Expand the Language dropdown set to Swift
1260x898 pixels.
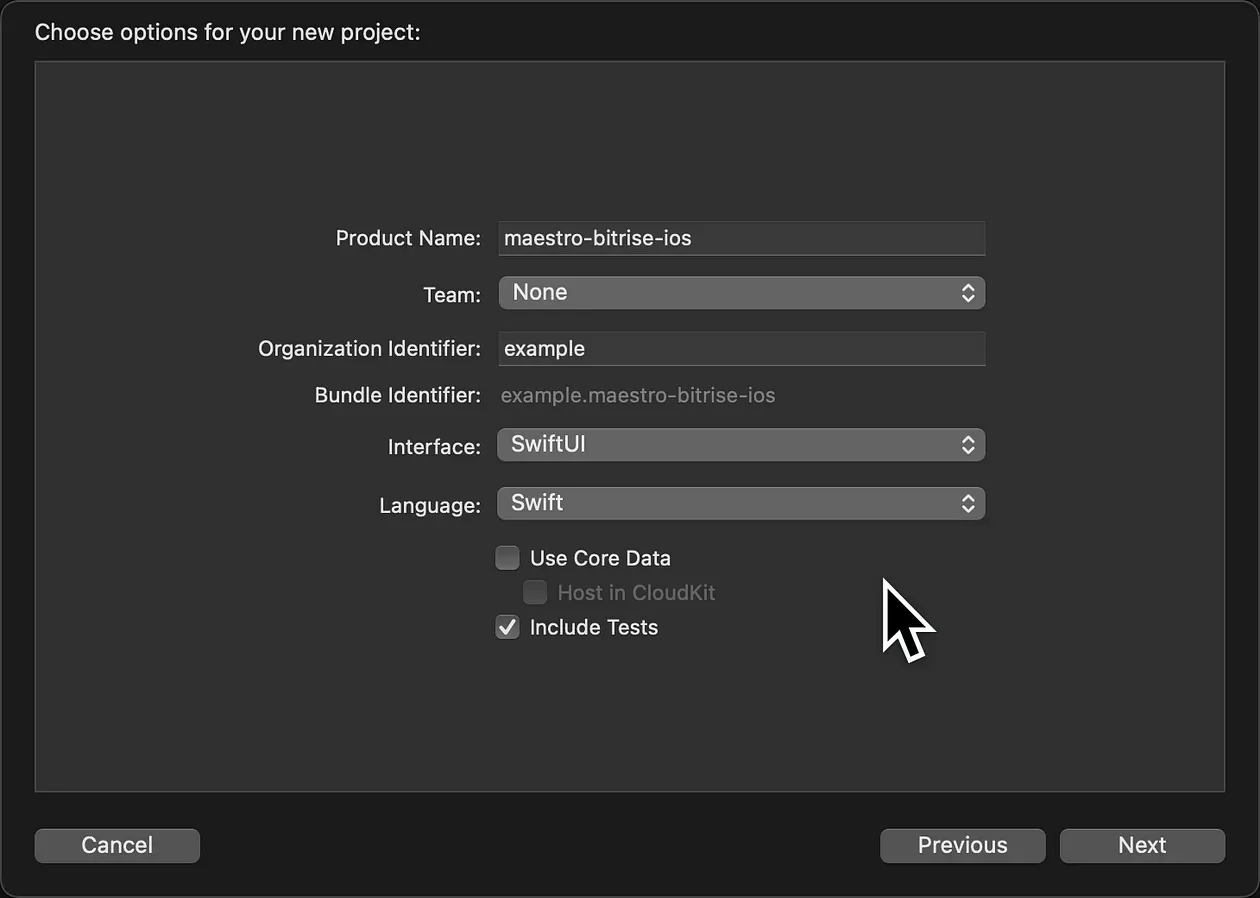tap(740, 504)
